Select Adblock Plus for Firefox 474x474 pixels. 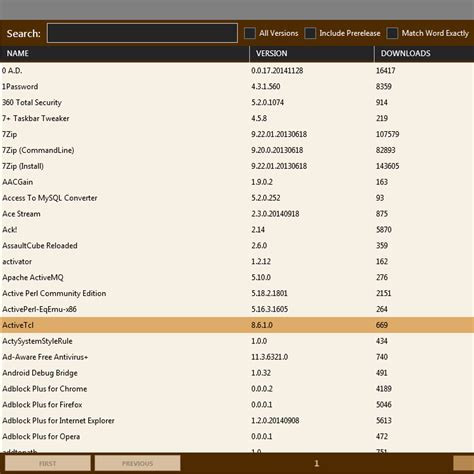237,405
